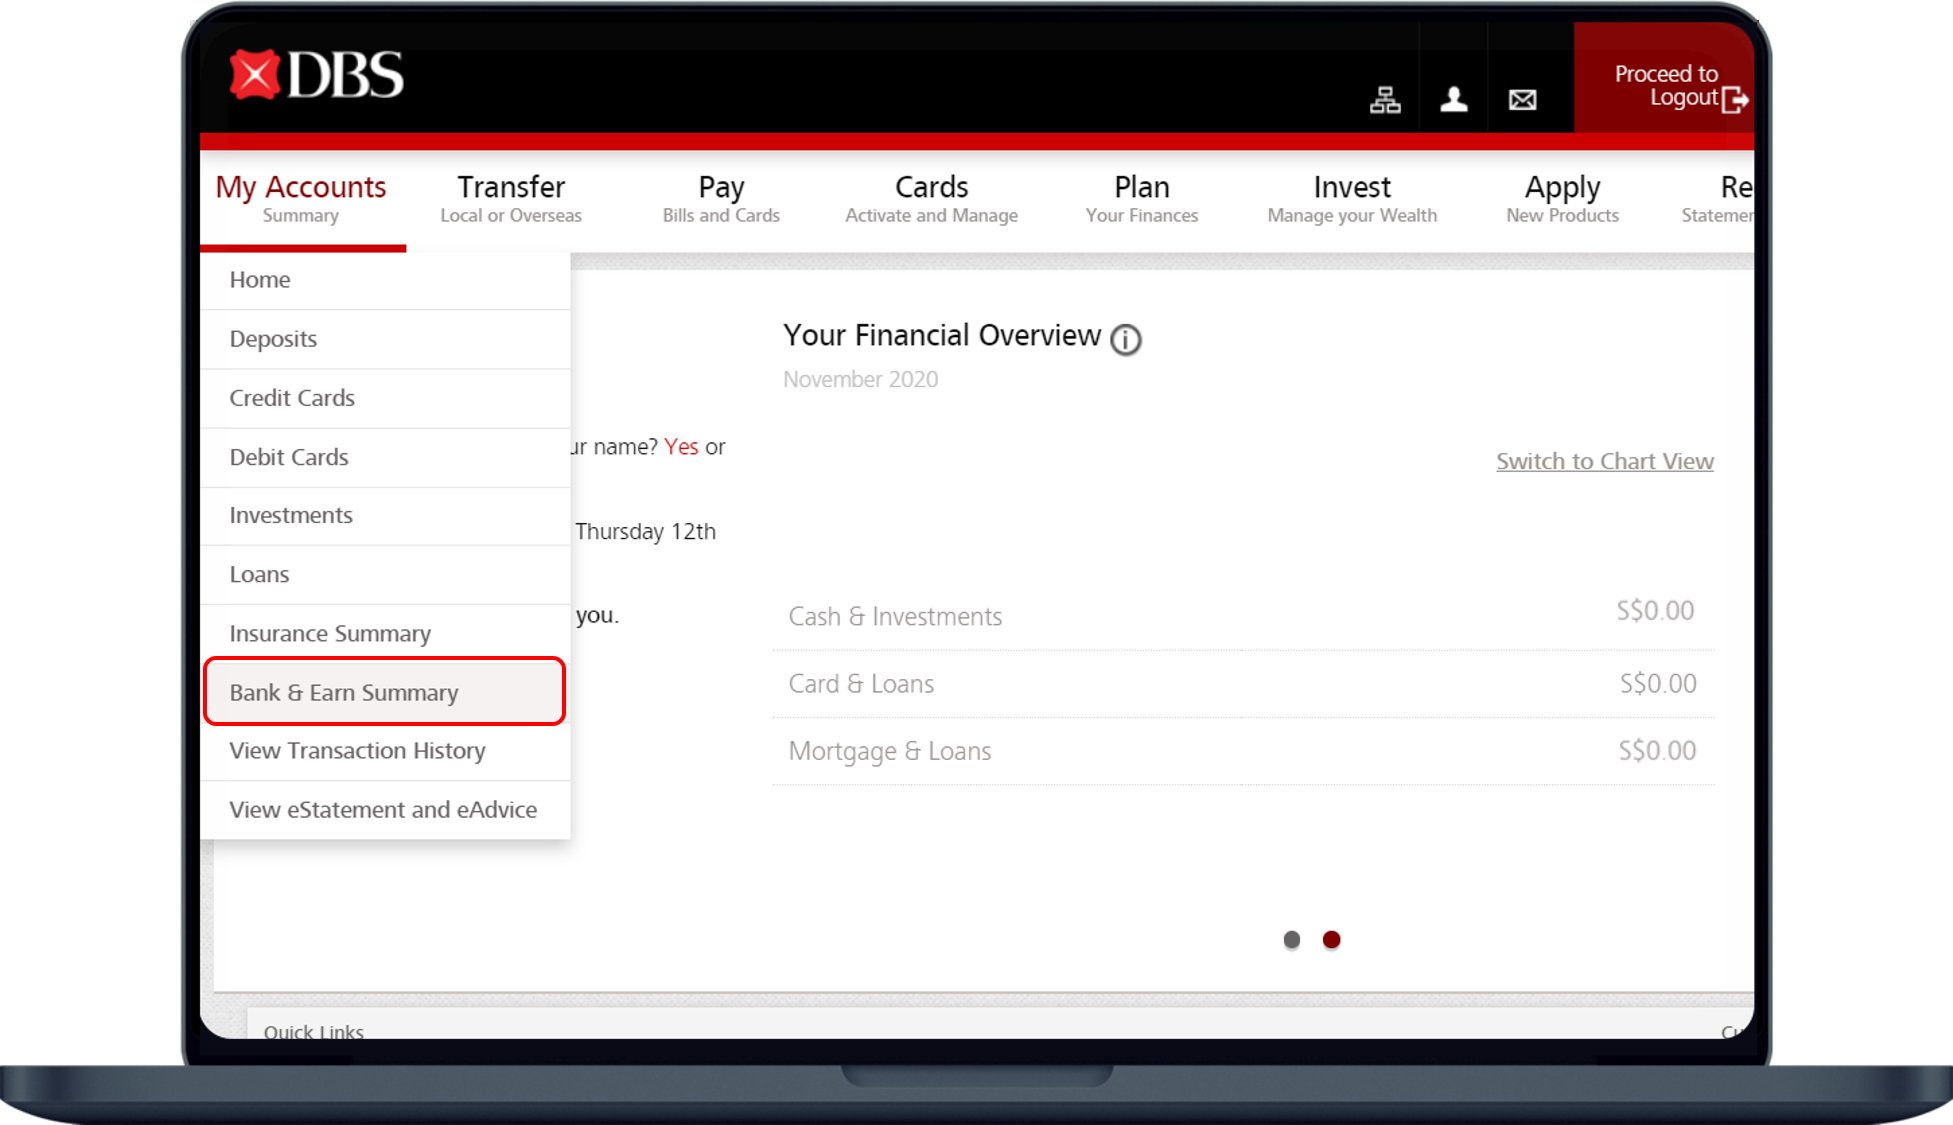Select Bank & Earn Summary menu item
The width and height of the screenshot is (1953, 1125).
[x=344, y=692]
